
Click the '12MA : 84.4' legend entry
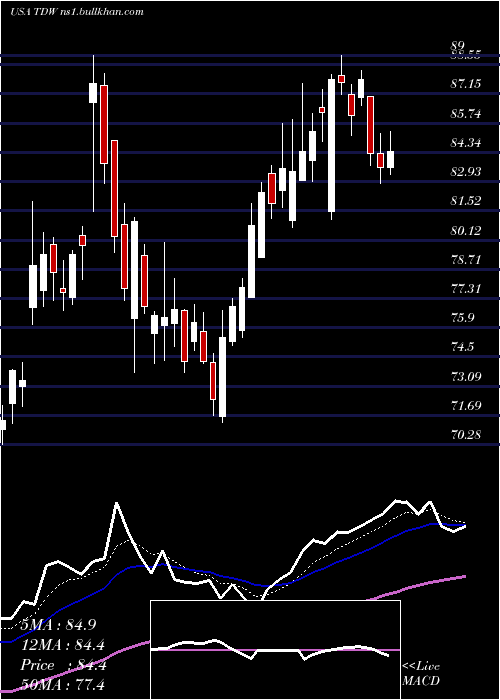coord(62,645)
